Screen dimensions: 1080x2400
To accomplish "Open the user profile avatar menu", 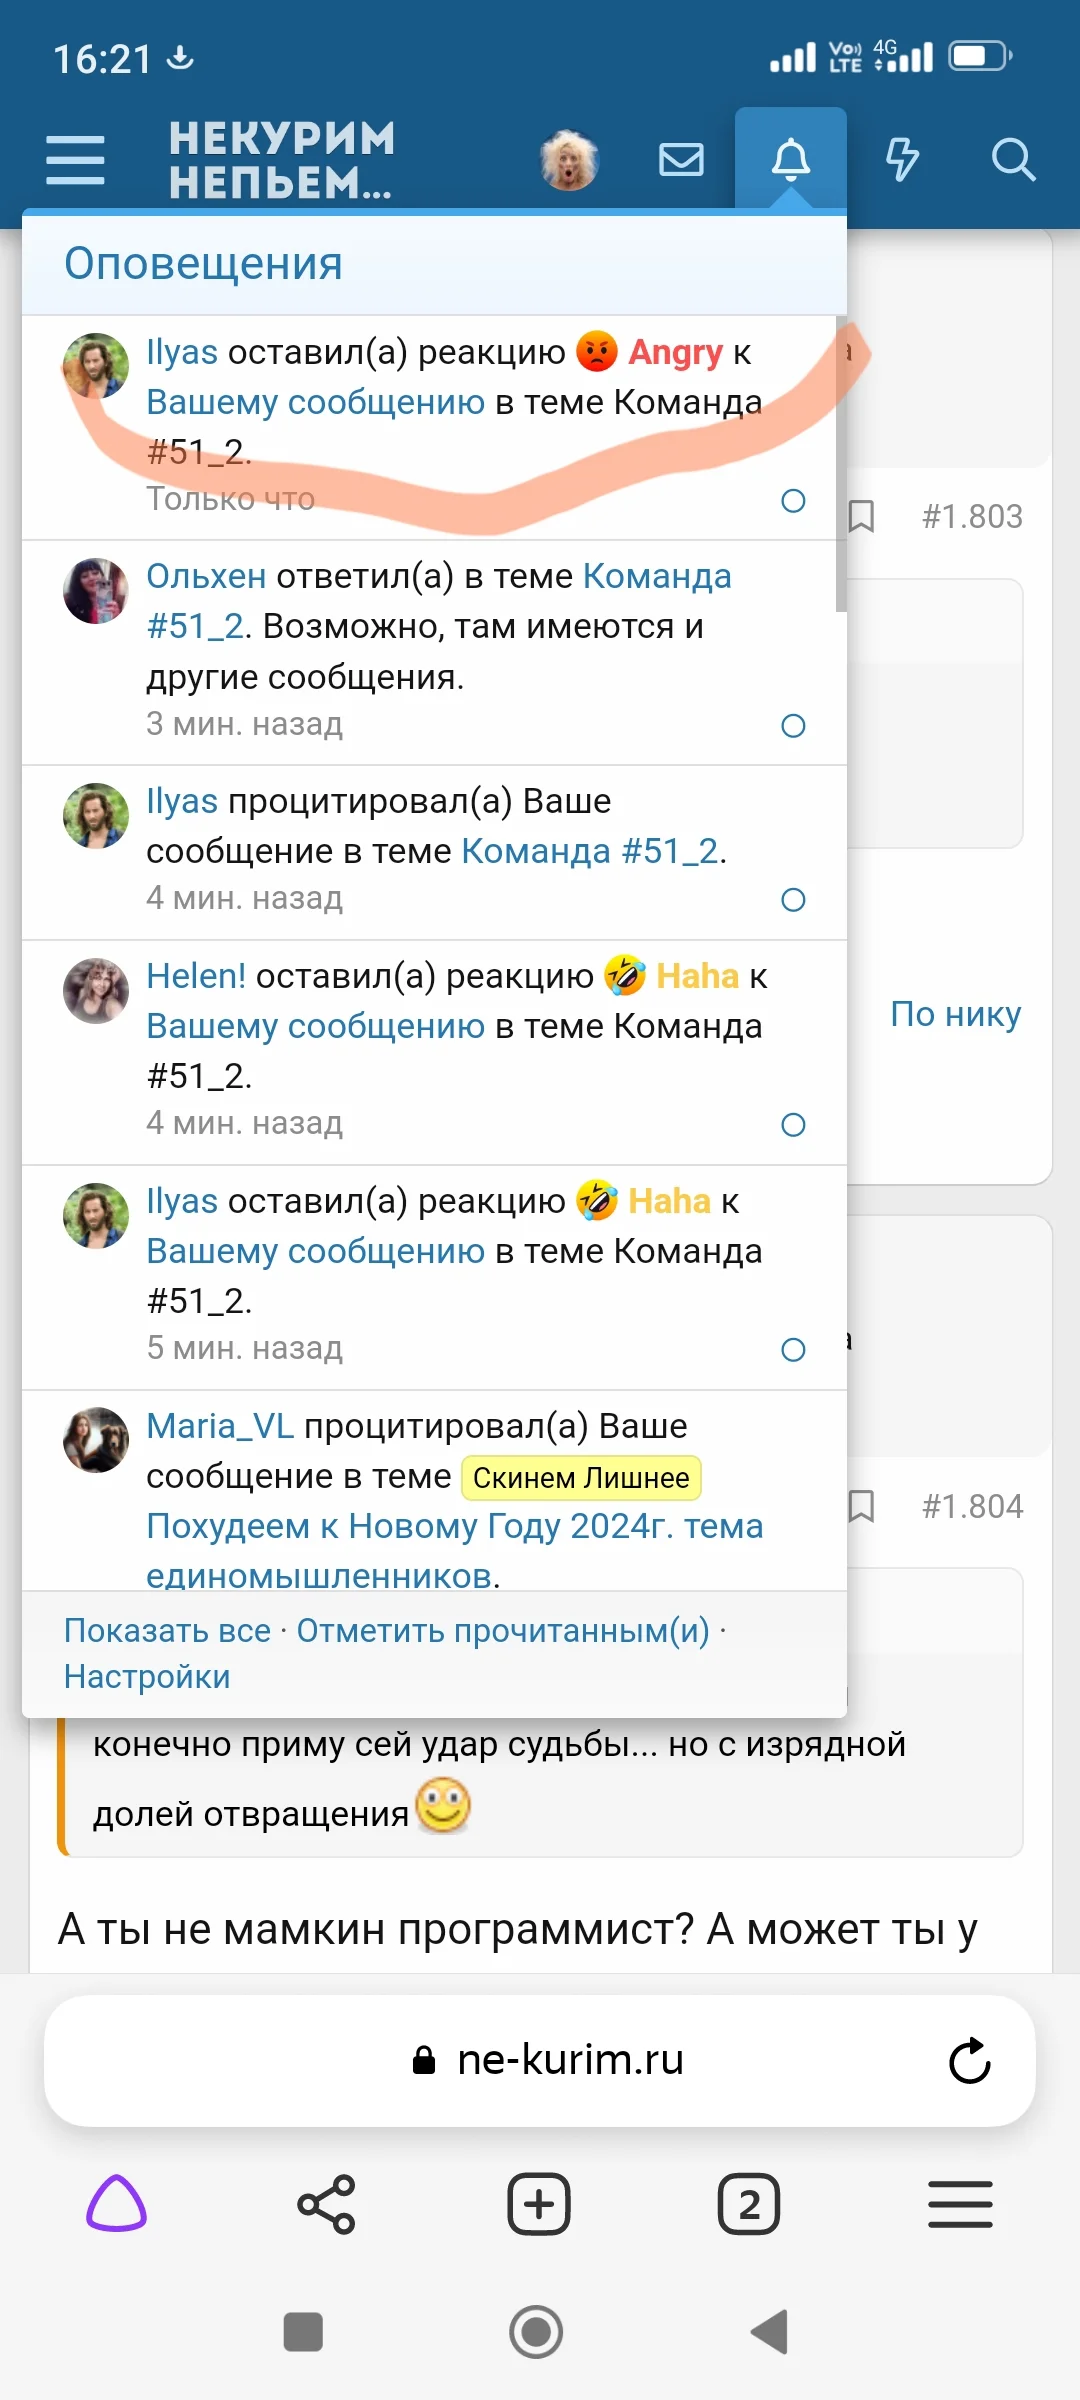I will (x=569, y=160).
